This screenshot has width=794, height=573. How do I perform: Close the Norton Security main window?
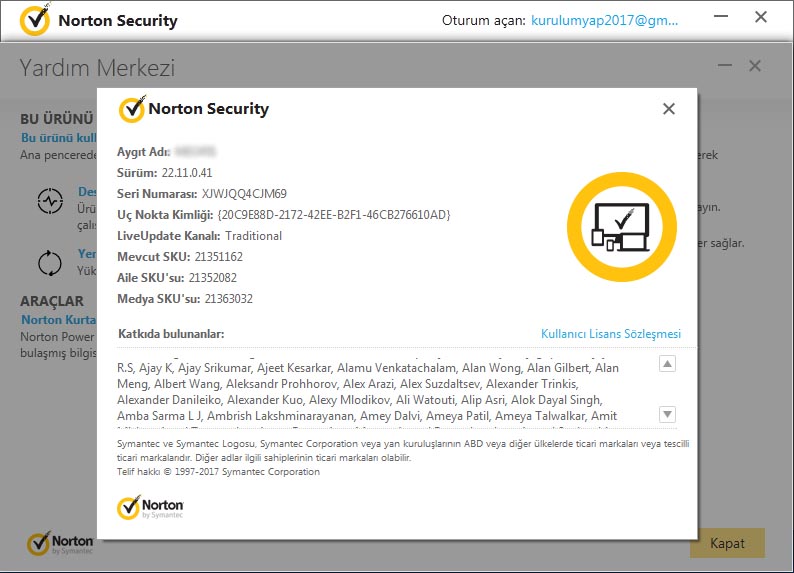761,17
